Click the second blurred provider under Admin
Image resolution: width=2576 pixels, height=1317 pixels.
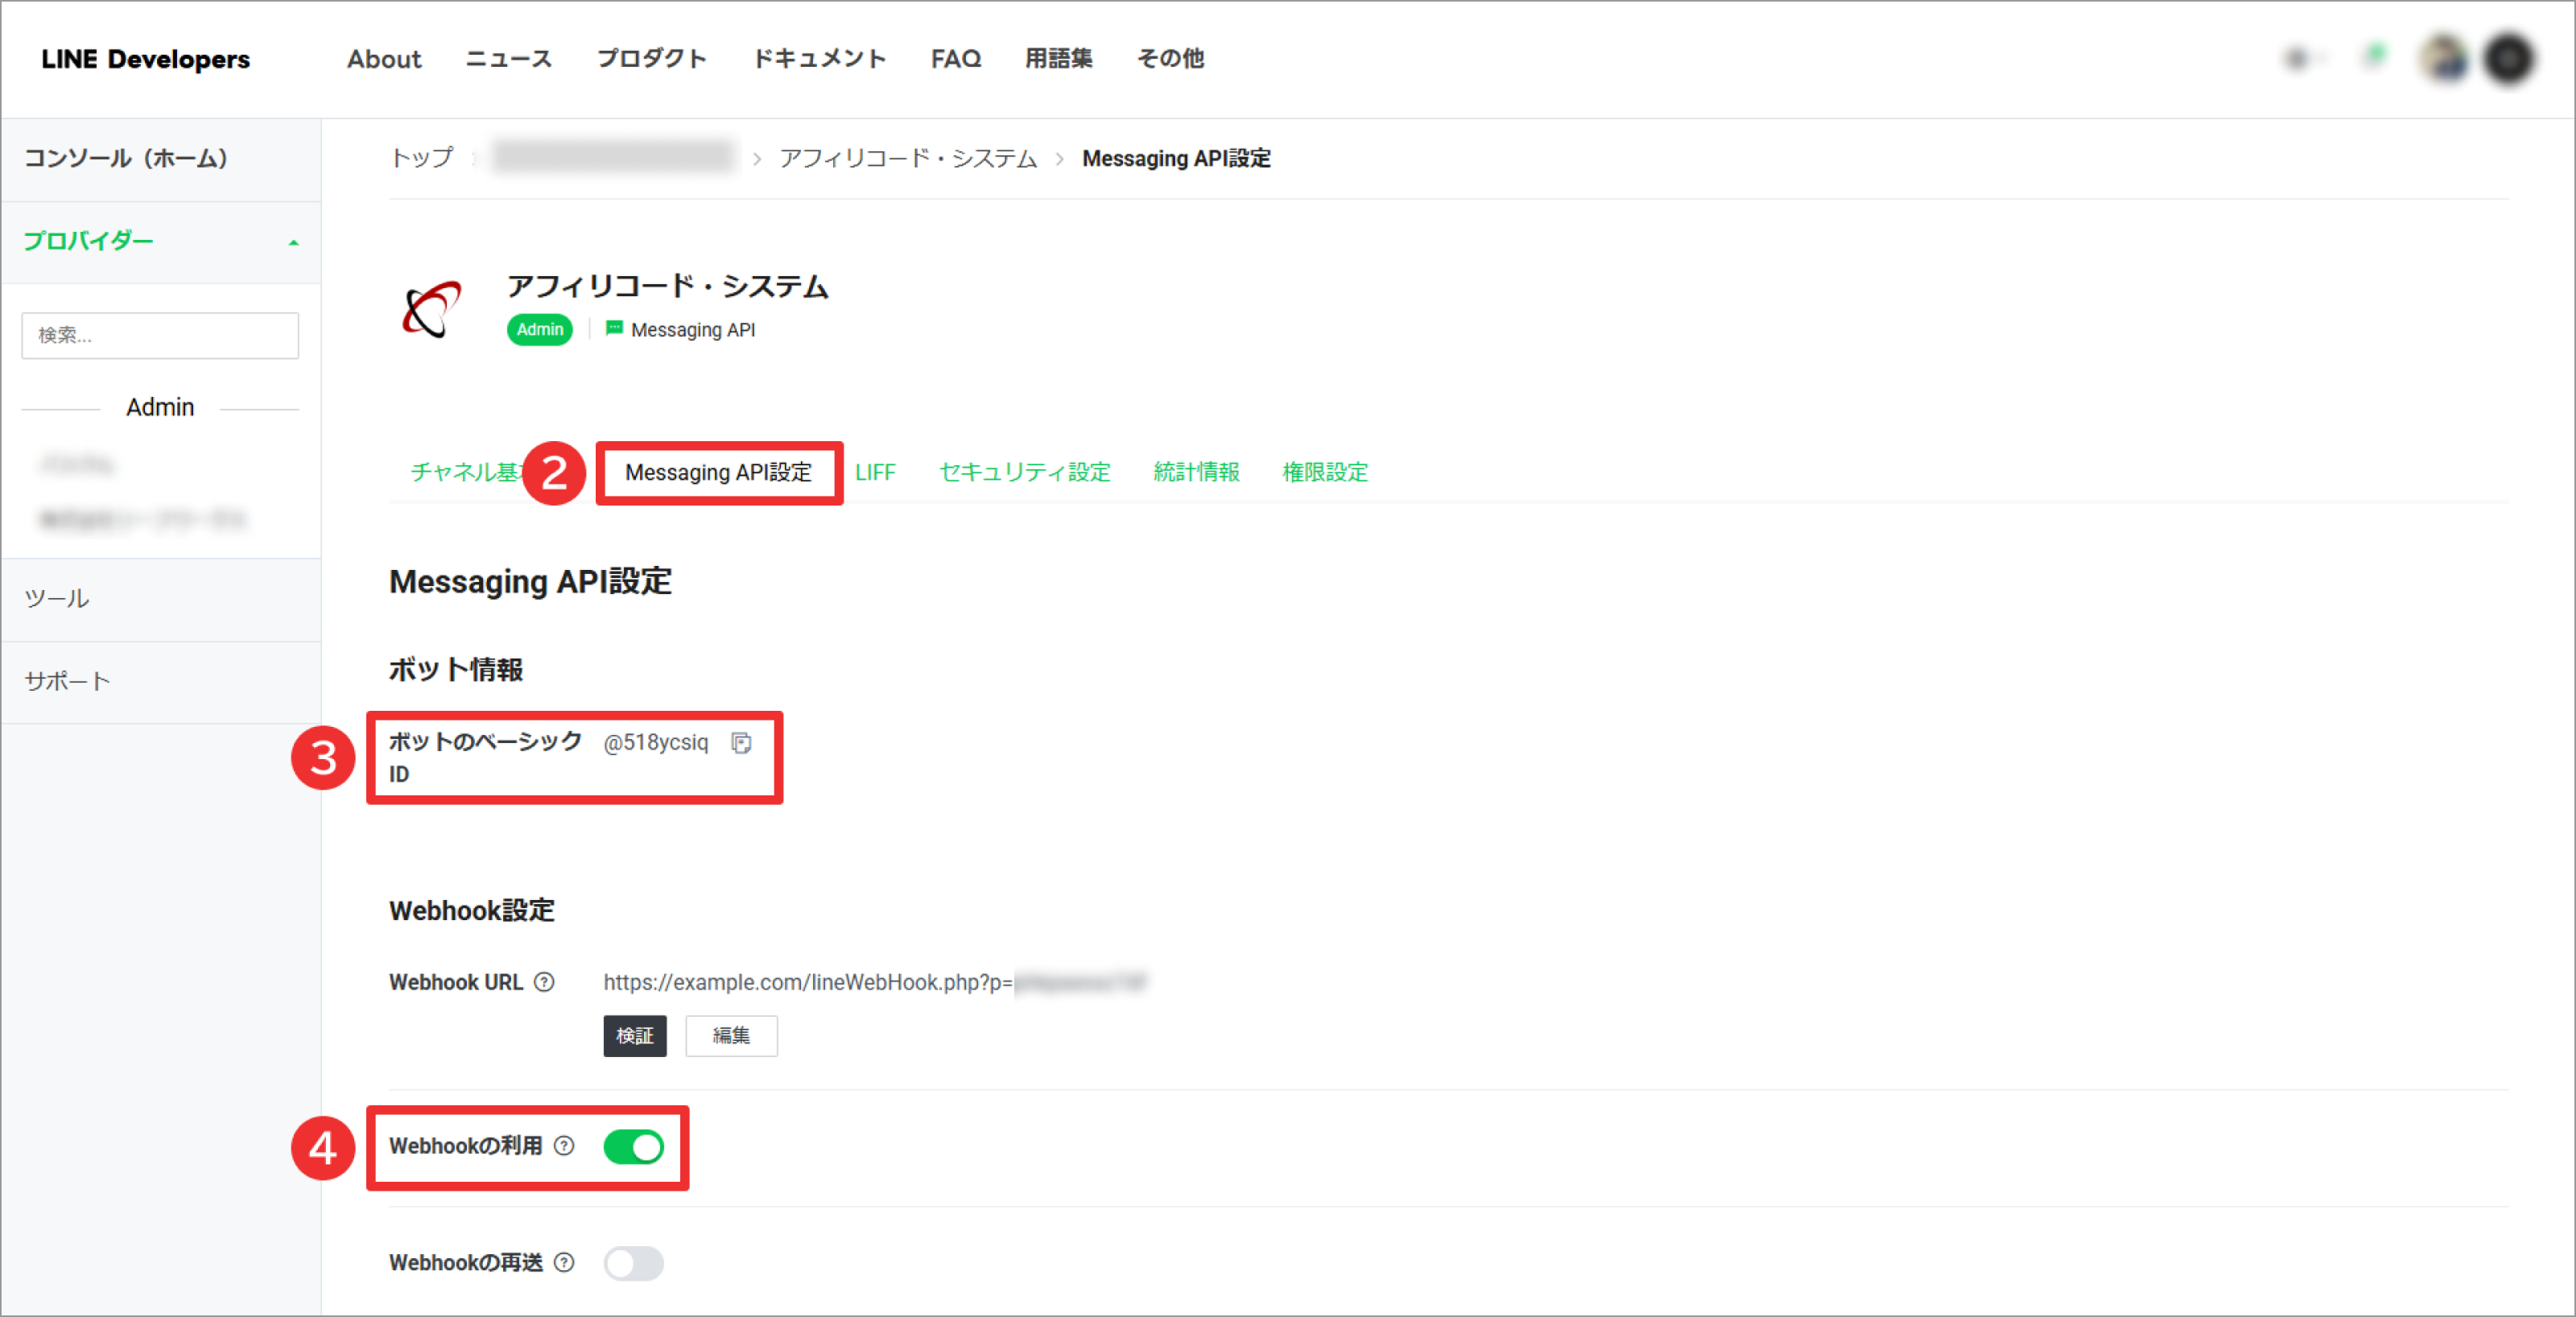pyautogui.click(x=142, y=519)
